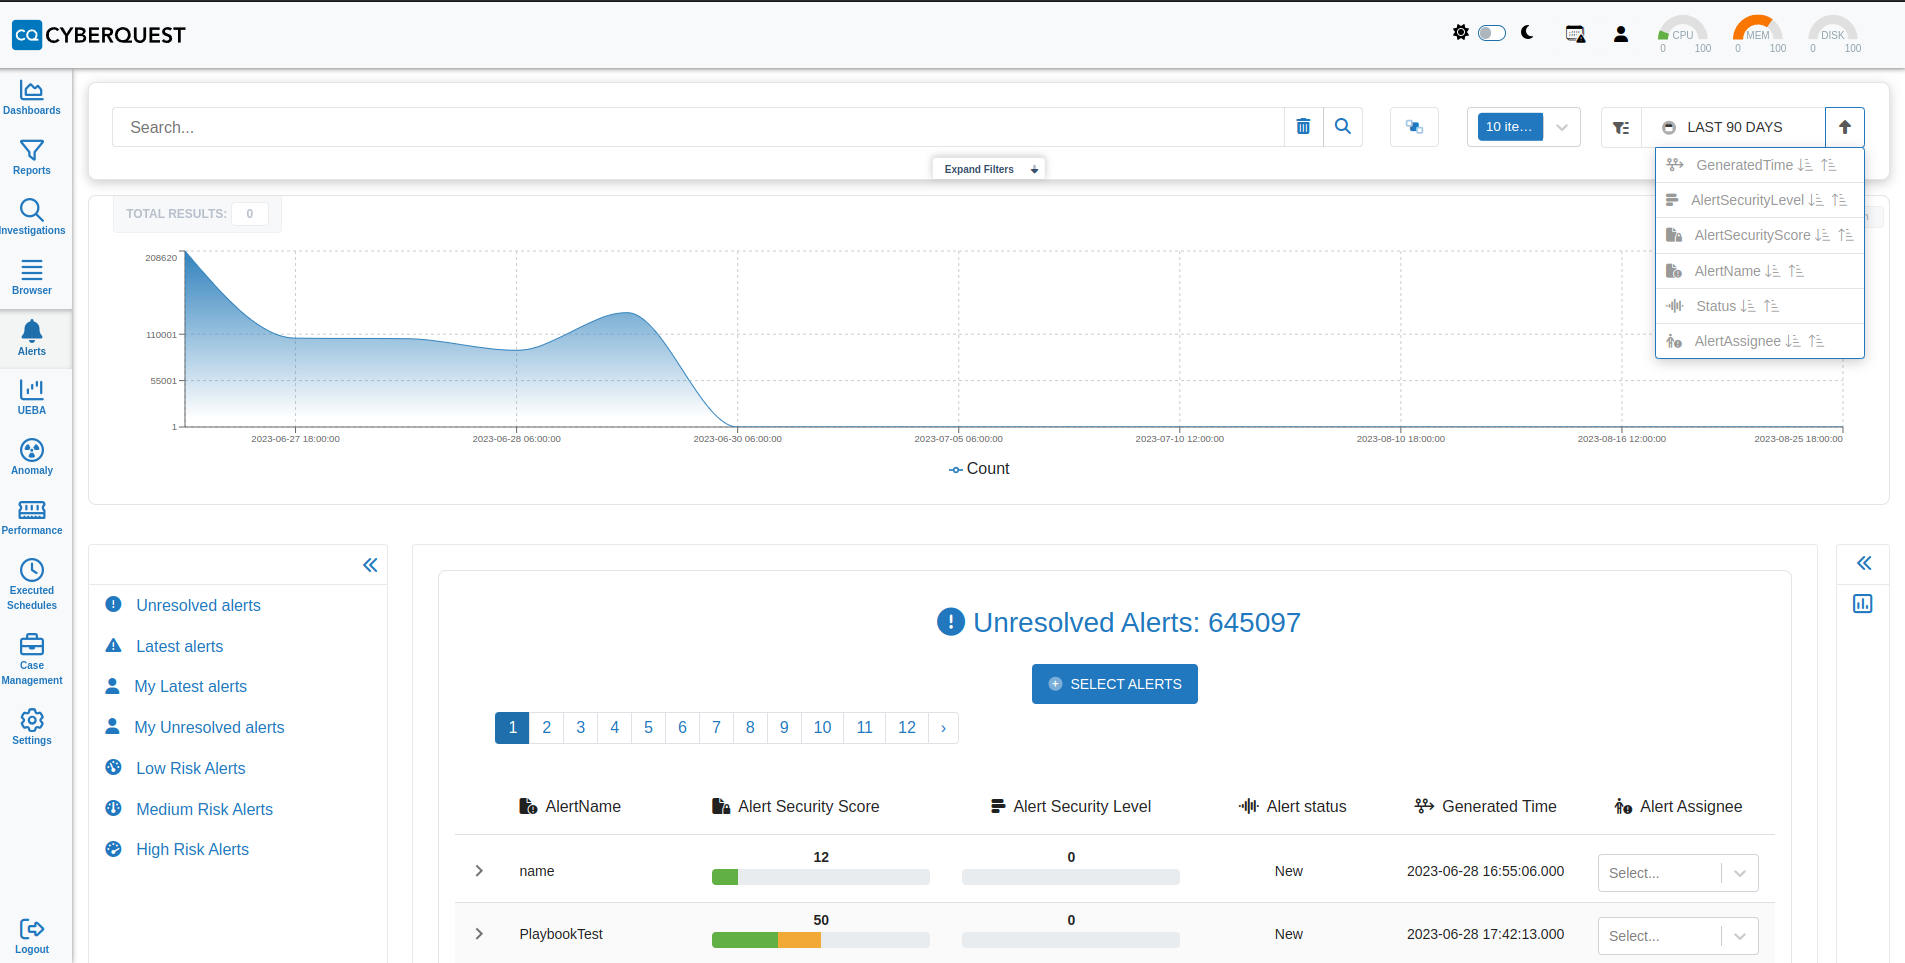Screen dimensions: 1905x963
Task: Click the filter list icon button
Action: pyautogui.click(x=1621, y=128)
